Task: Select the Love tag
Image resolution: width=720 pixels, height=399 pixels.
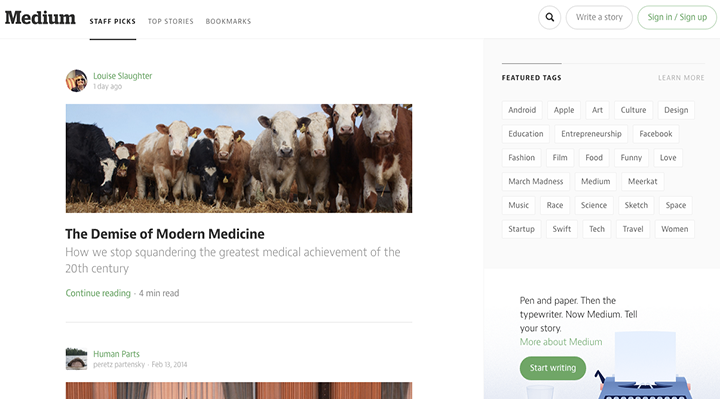Action: pos(668,158)
